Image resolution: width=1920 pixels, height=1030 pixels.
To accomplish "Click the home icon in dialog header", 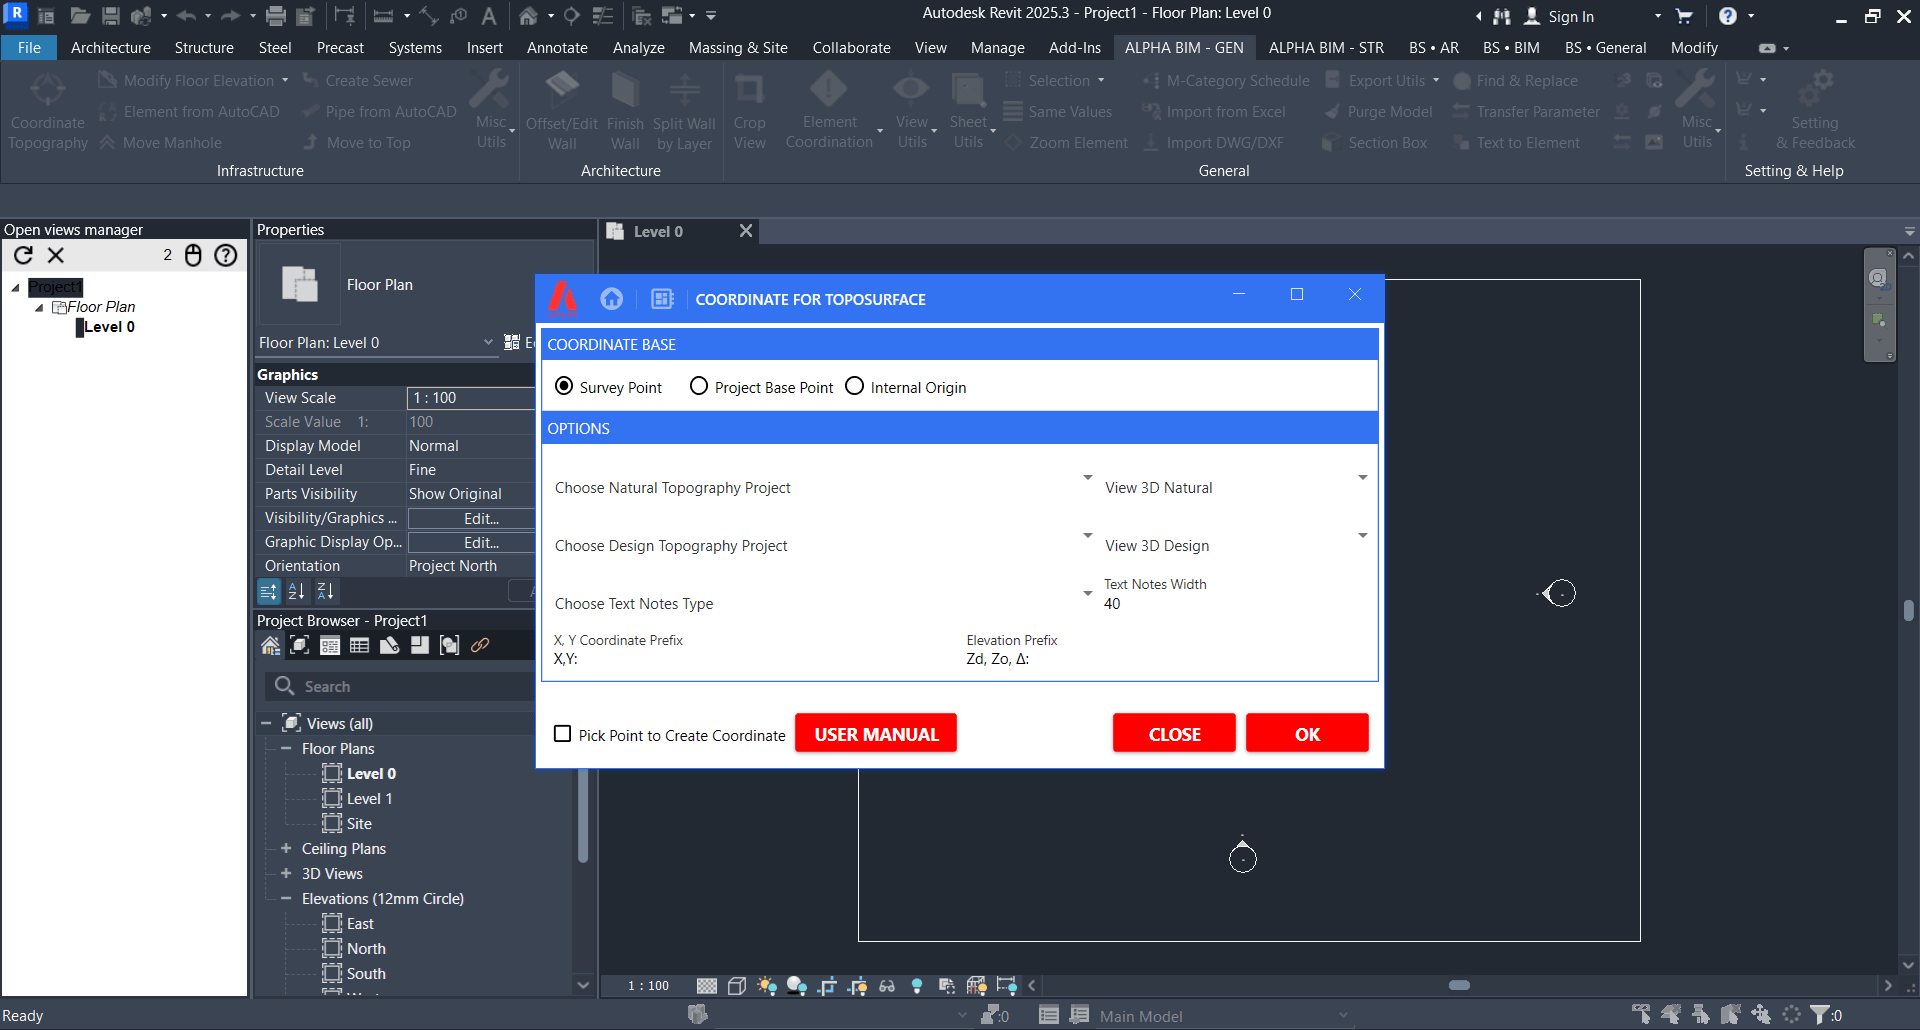I will tap(611, 299).
